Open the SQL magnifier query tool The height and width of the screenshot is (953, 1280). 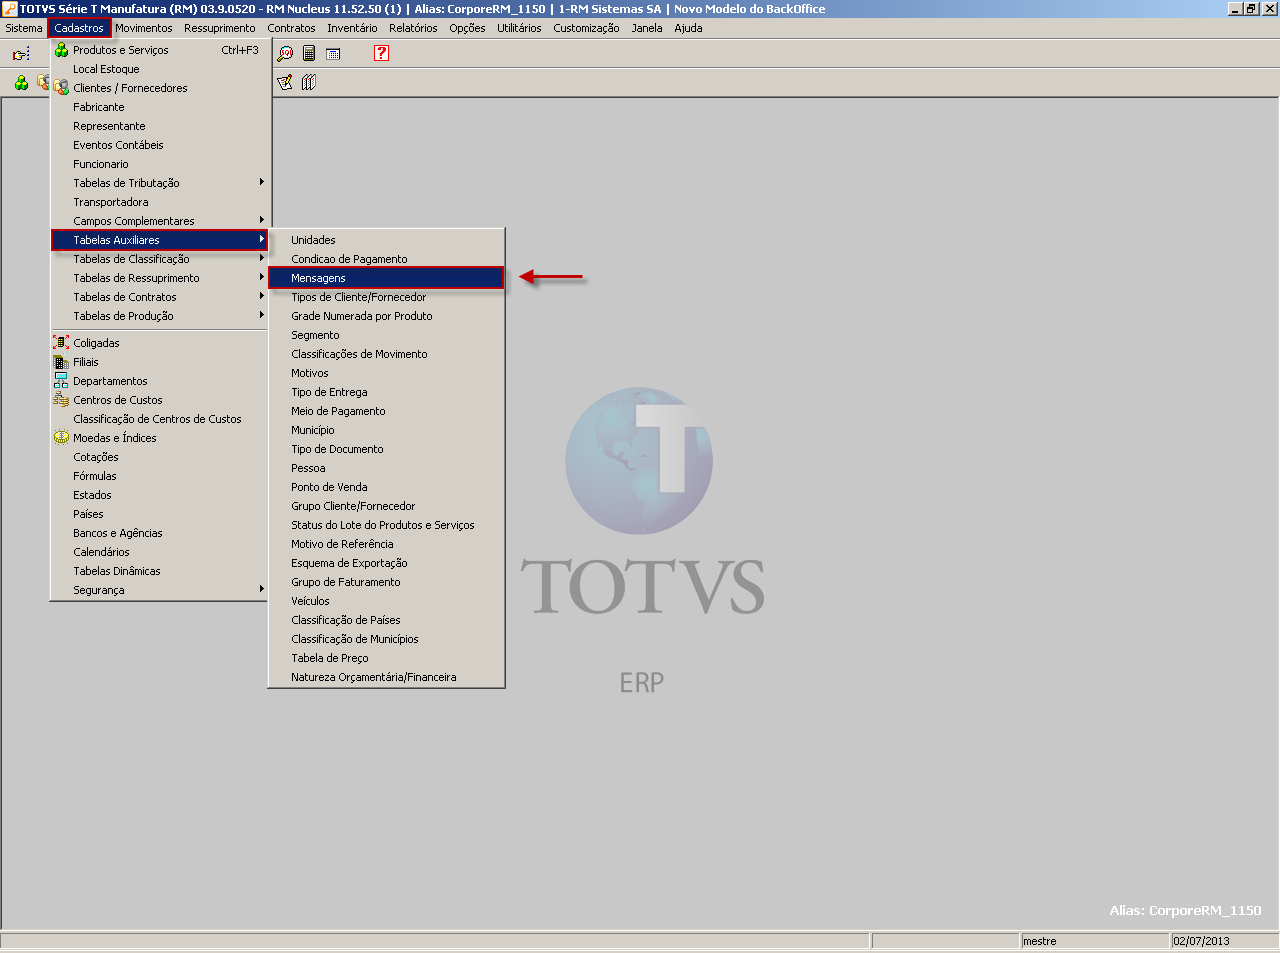point(285,54)
